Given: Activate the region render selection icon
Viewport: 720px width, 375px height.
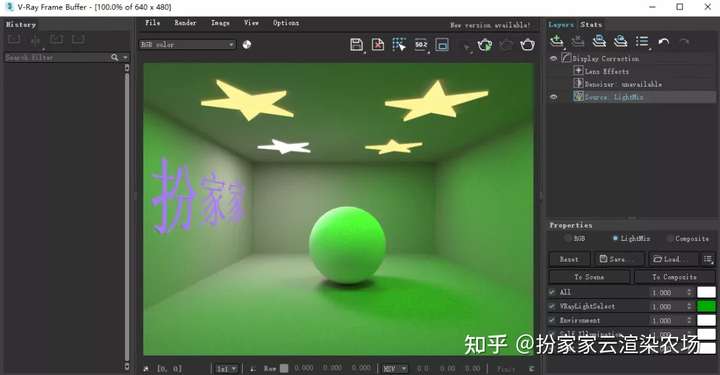Looking at the screenshot, I should tap(399, 45).
